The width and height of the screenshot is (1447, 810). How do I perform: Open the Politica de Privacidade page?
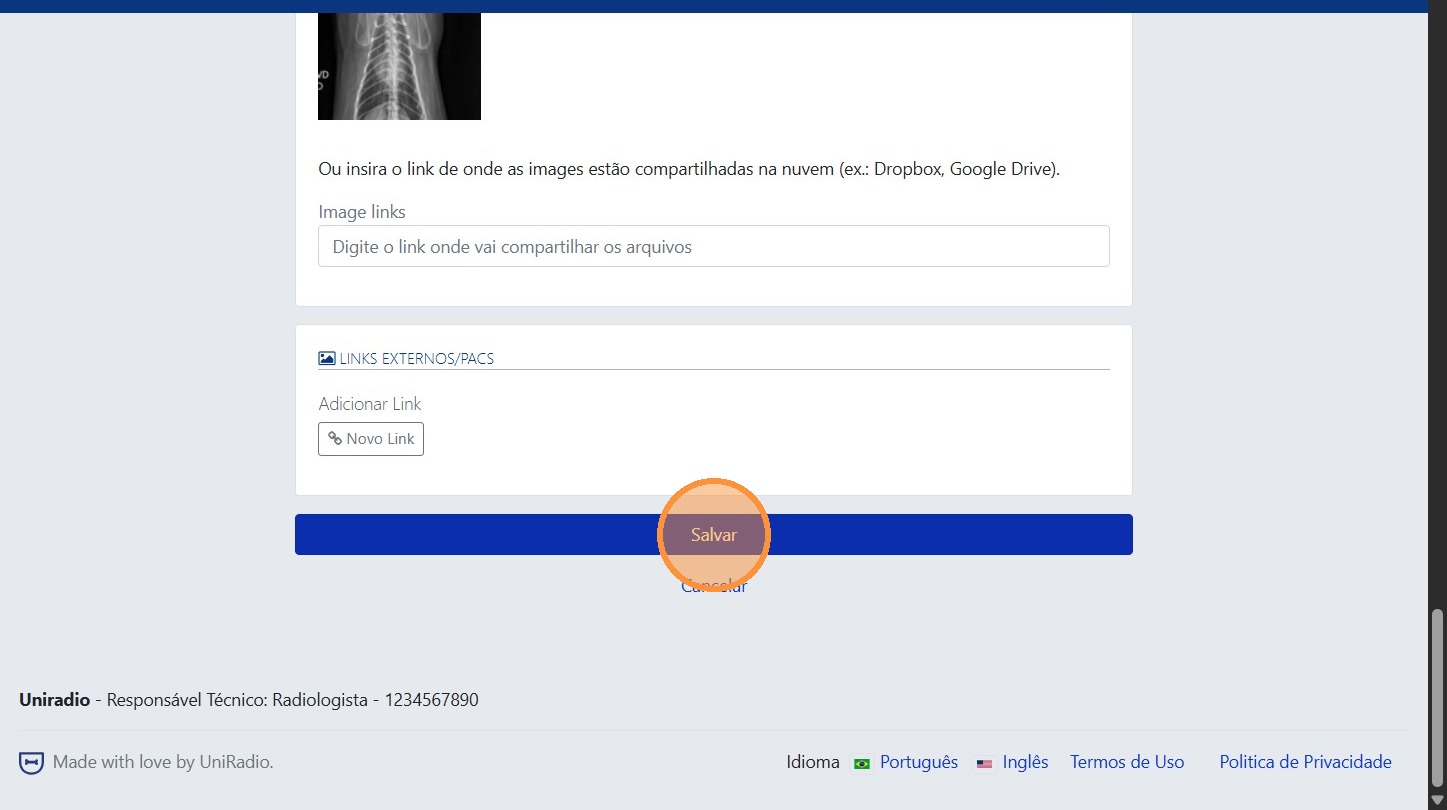pos(1305,762)
